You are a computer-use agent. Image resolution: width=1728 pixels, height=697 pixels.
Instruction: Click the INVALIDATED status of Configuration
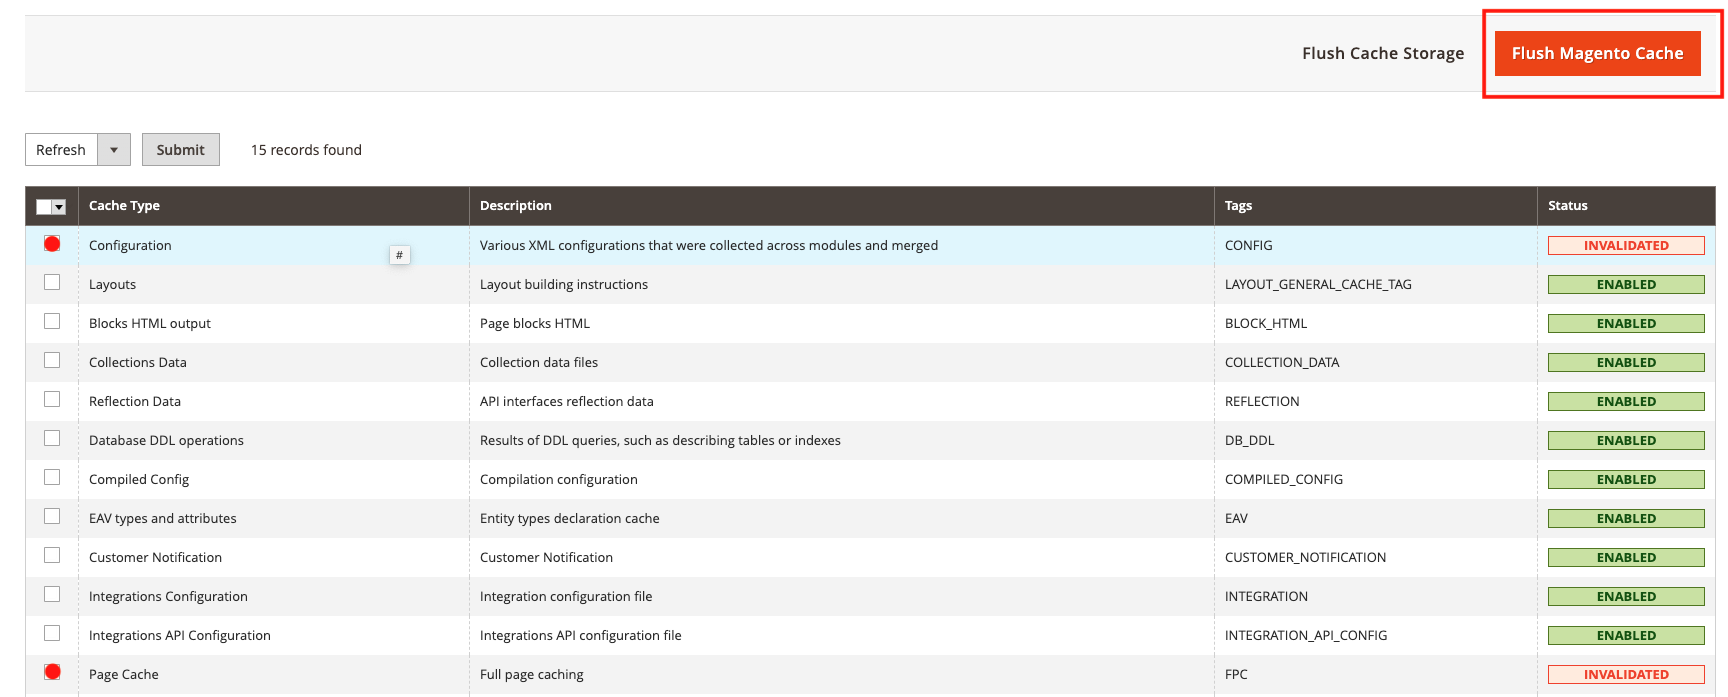tap(1626, 246)
